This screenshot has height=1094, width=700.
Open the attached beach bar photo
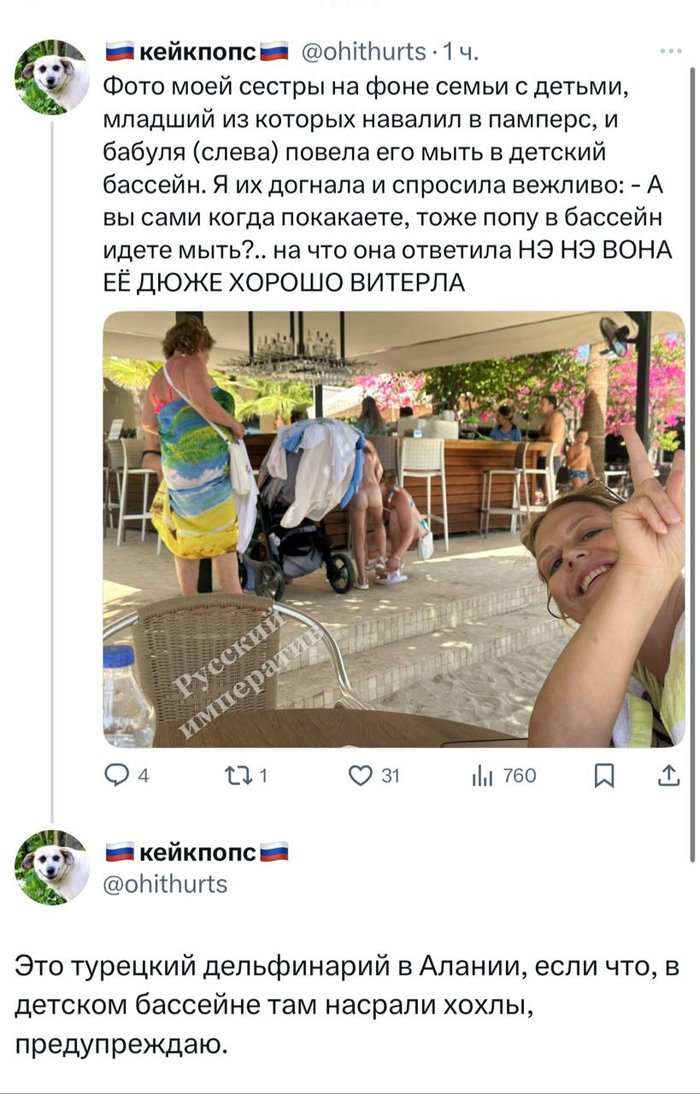point(394,529)
